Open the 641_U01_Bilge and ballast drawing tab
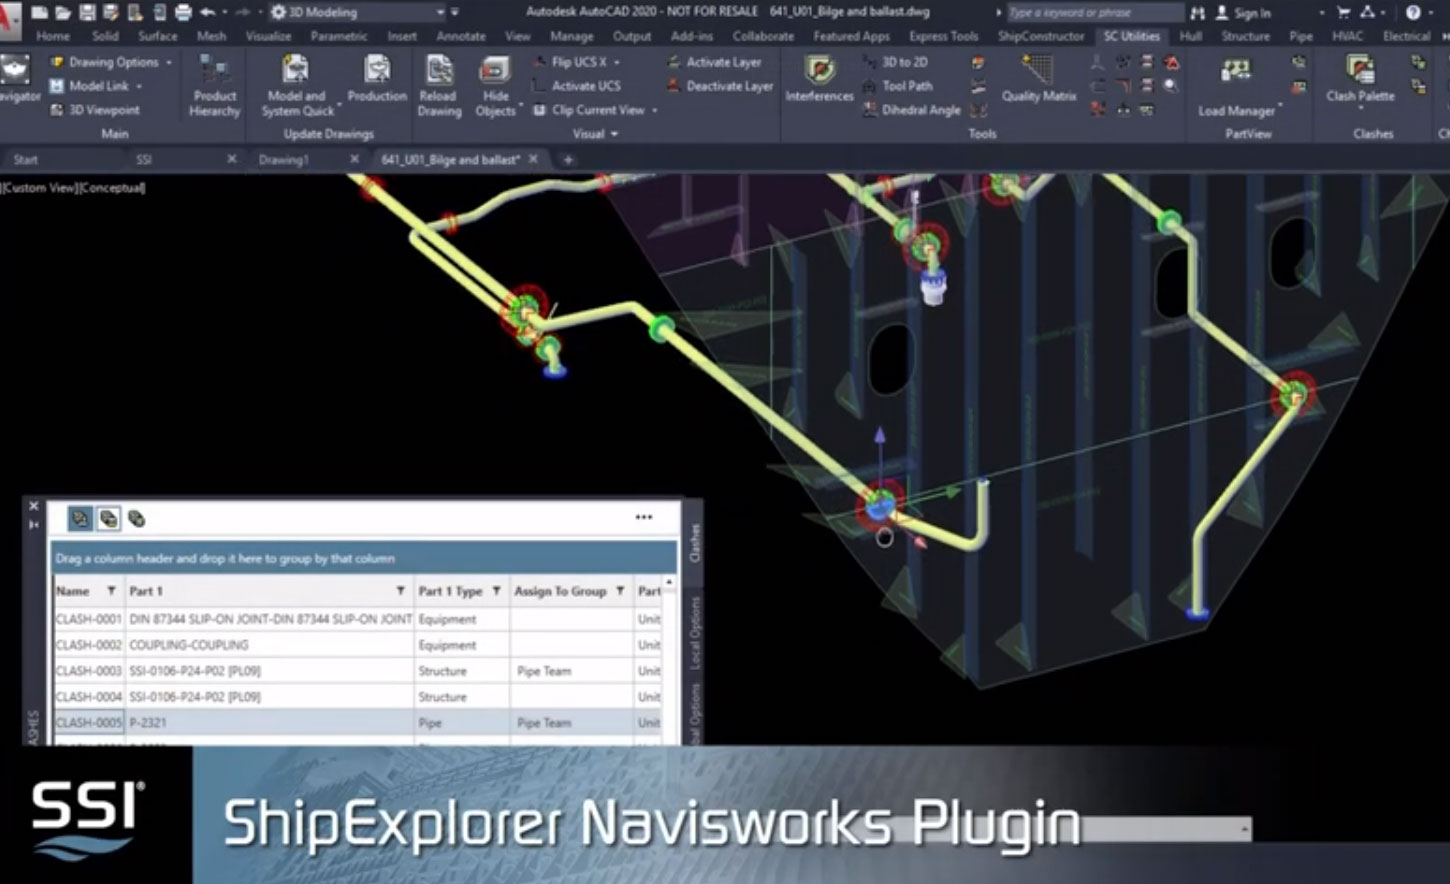Image resolution: width=1450 pixels, height=884 pixels. 457,158
